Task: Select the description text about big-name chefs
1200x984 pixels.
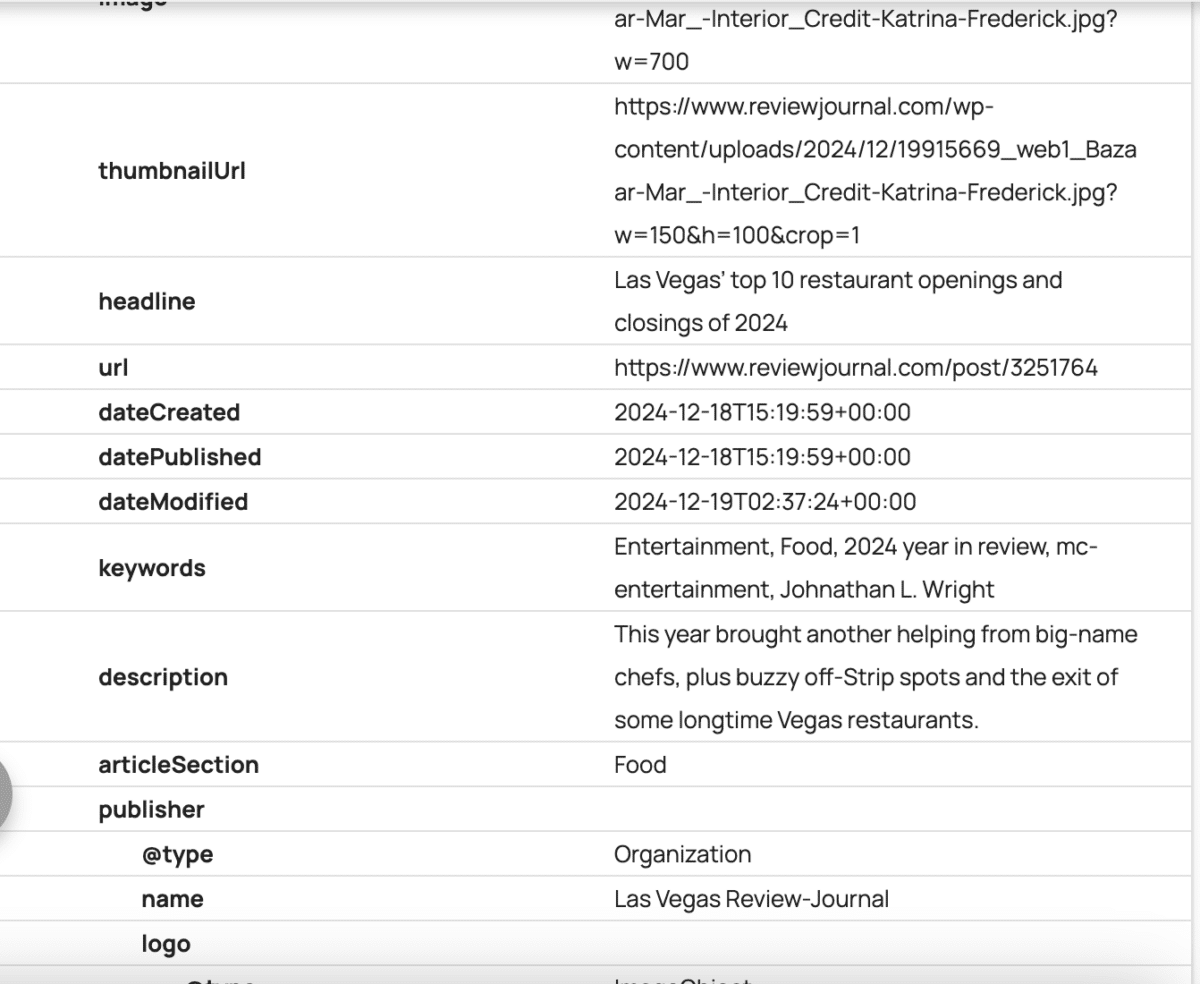Action: click(x=875, y=677)
